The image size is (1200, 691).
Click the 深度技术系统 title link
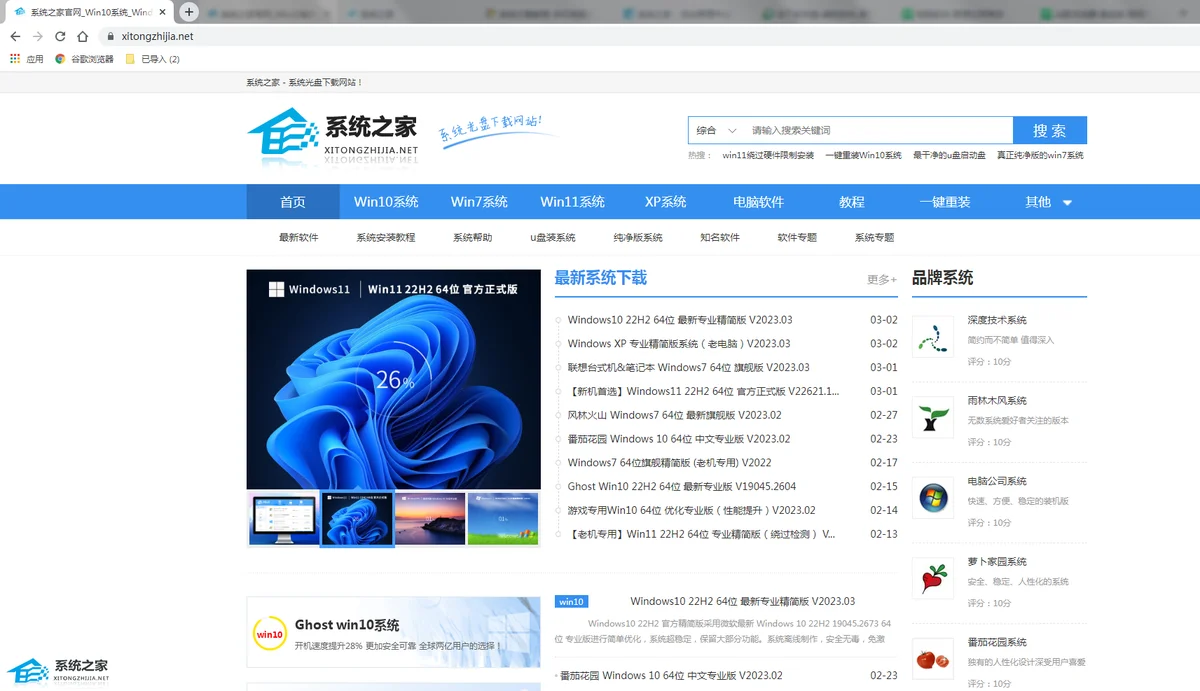[997, 320]
